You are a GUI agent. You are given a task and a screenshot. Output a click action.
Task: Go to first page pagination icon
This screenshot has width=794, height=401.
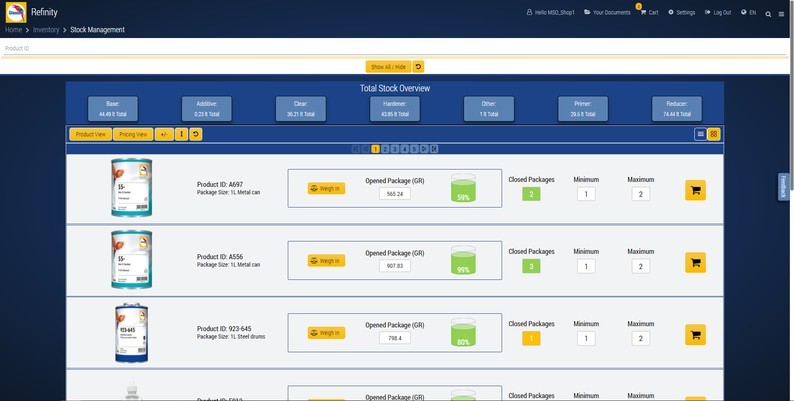[x=355, y=149]
